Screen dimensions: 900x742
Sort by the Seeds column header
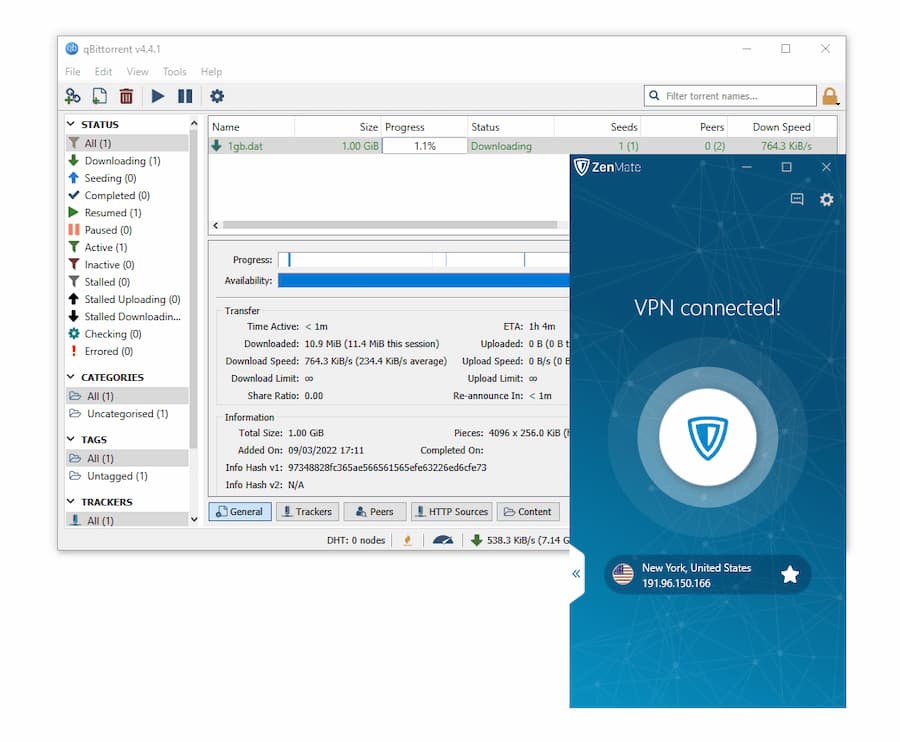597,127
